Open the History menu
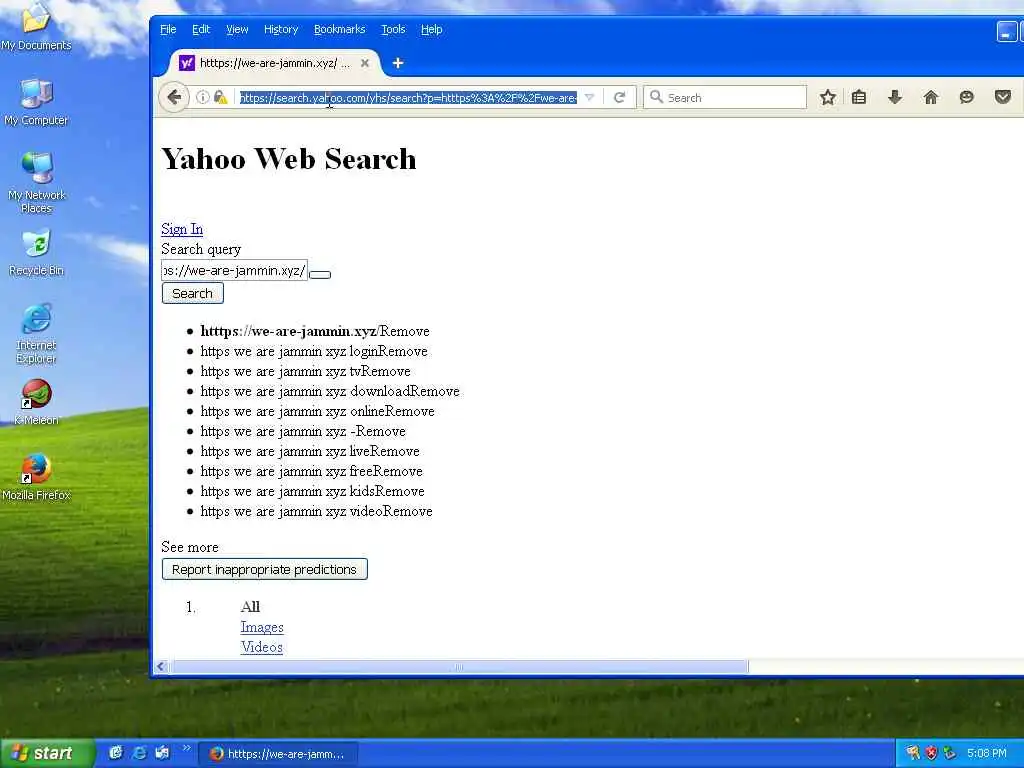This screenshot has width=1024, height=768. point(281,29)
